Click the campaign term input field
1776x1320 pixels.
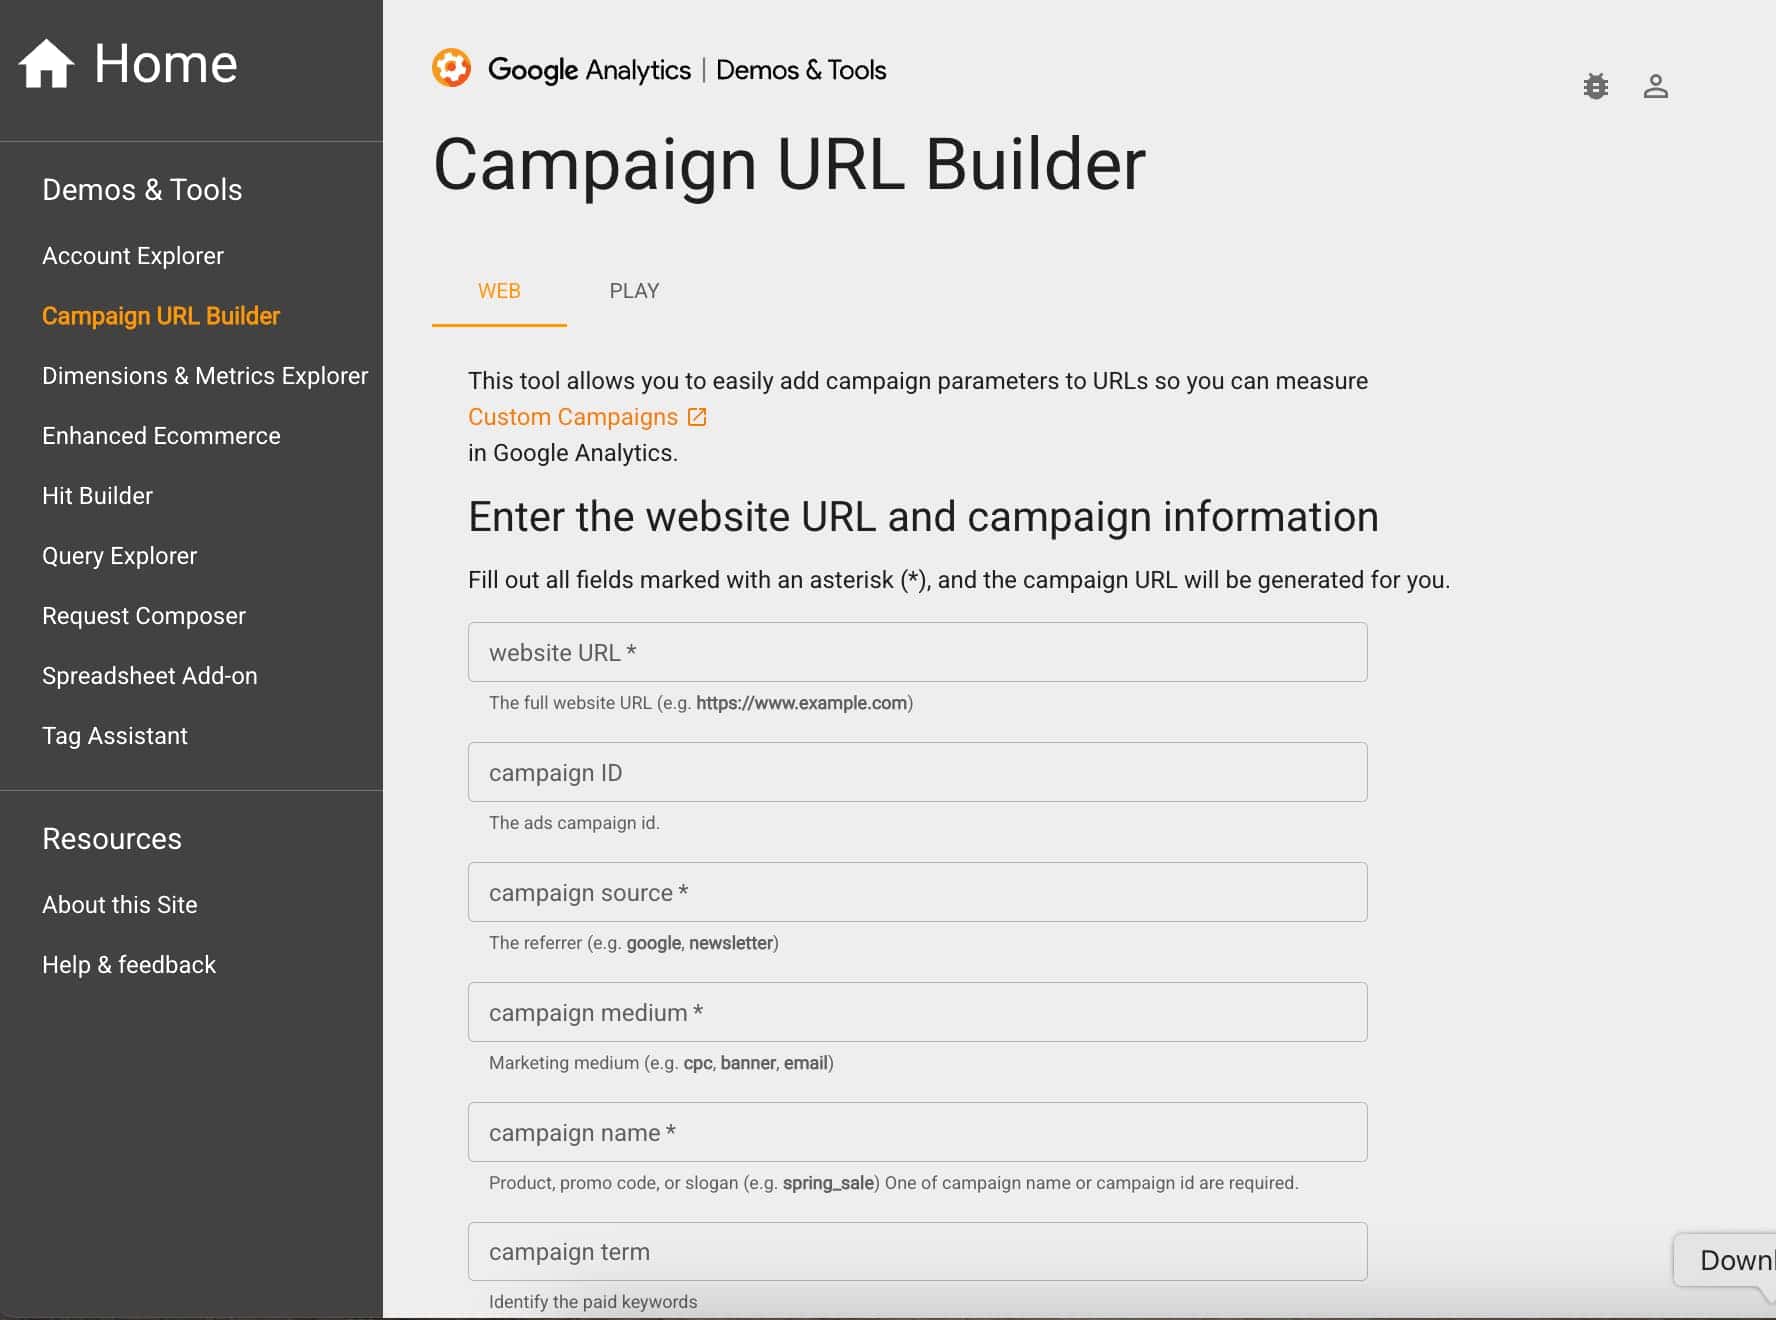pyautogui.click(x=917, y=1251)
